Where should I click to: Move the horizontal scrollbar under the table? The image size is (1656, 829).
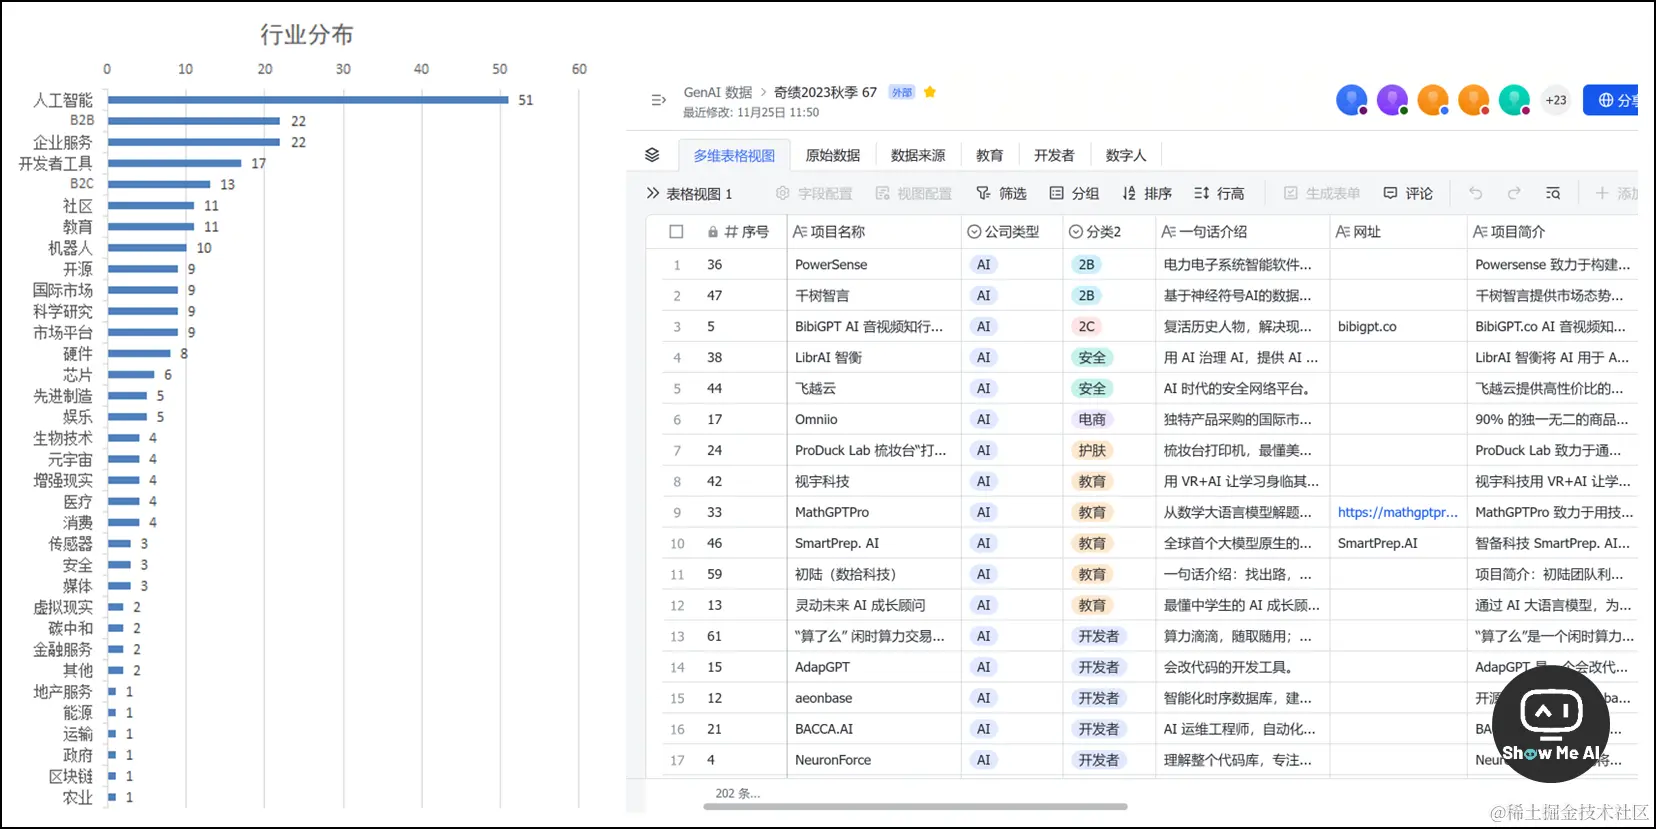click(915, 806)
